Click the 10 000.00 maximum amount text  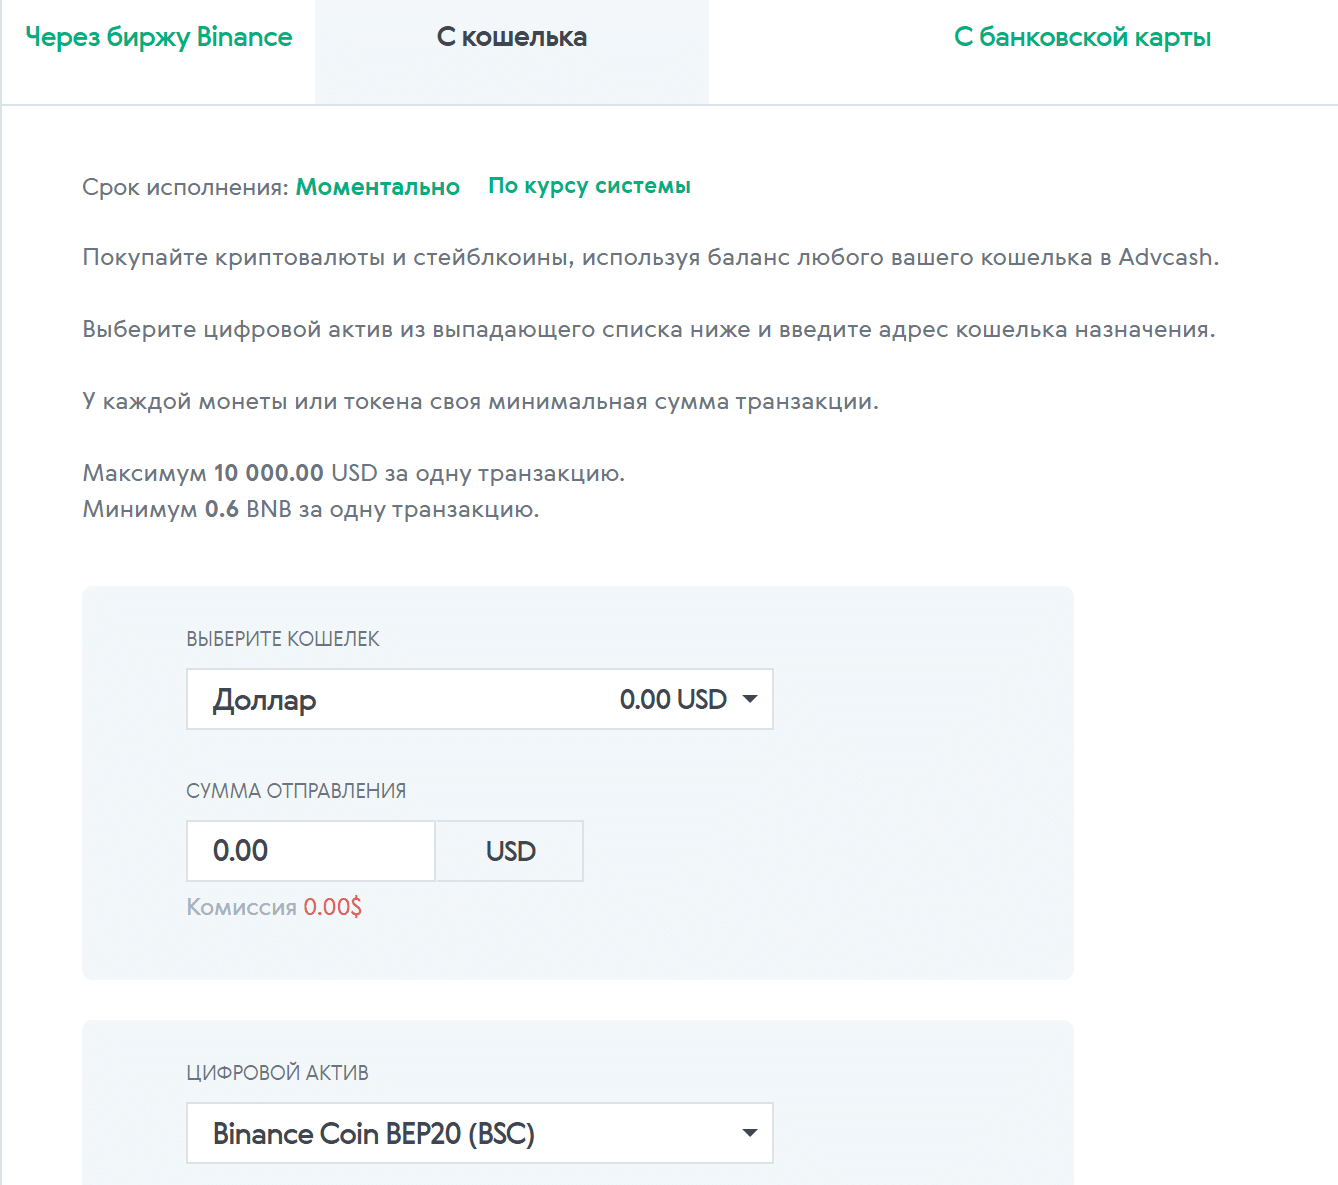[268, 473]
